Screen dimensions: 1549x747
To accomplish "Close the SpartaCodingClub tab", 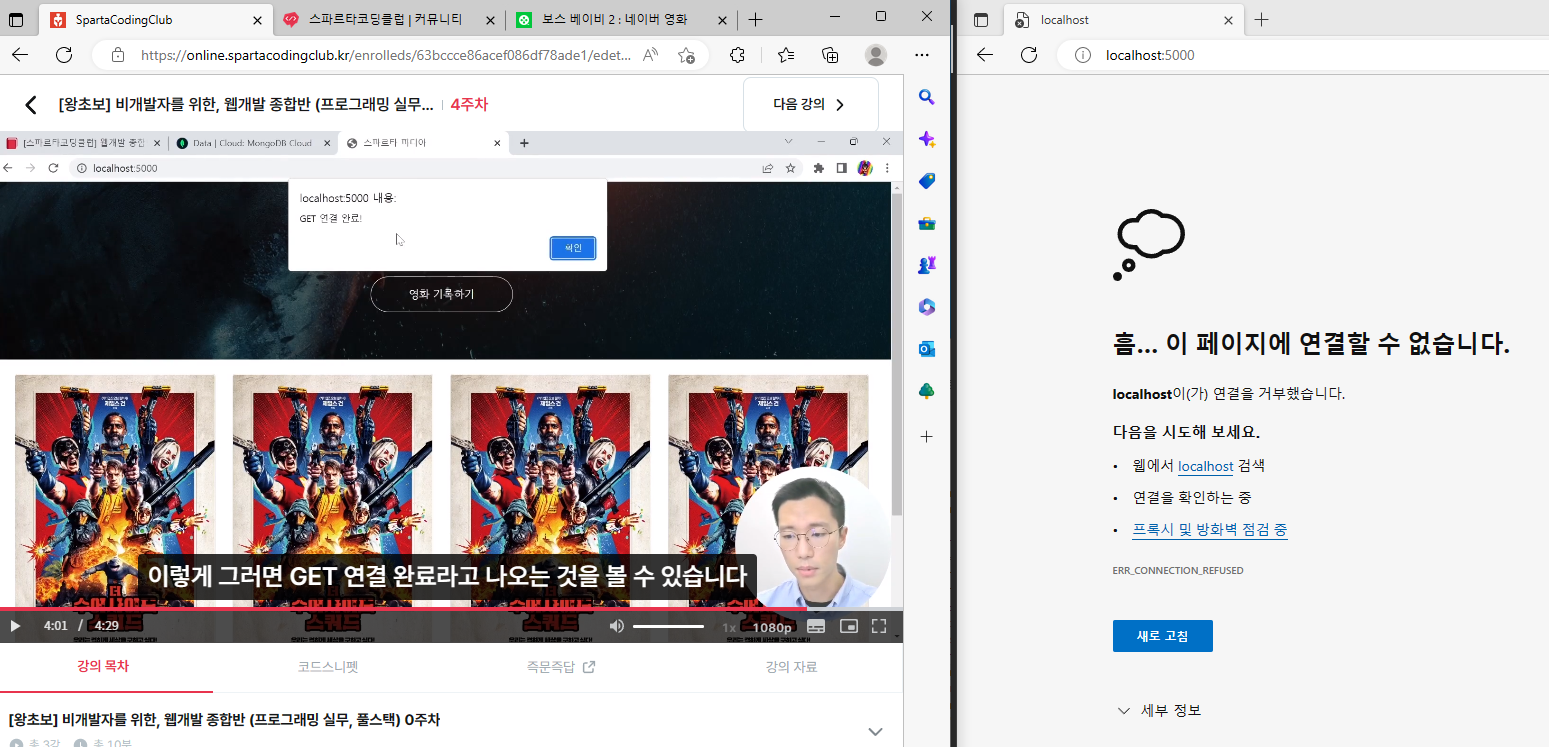I will 257,20.
